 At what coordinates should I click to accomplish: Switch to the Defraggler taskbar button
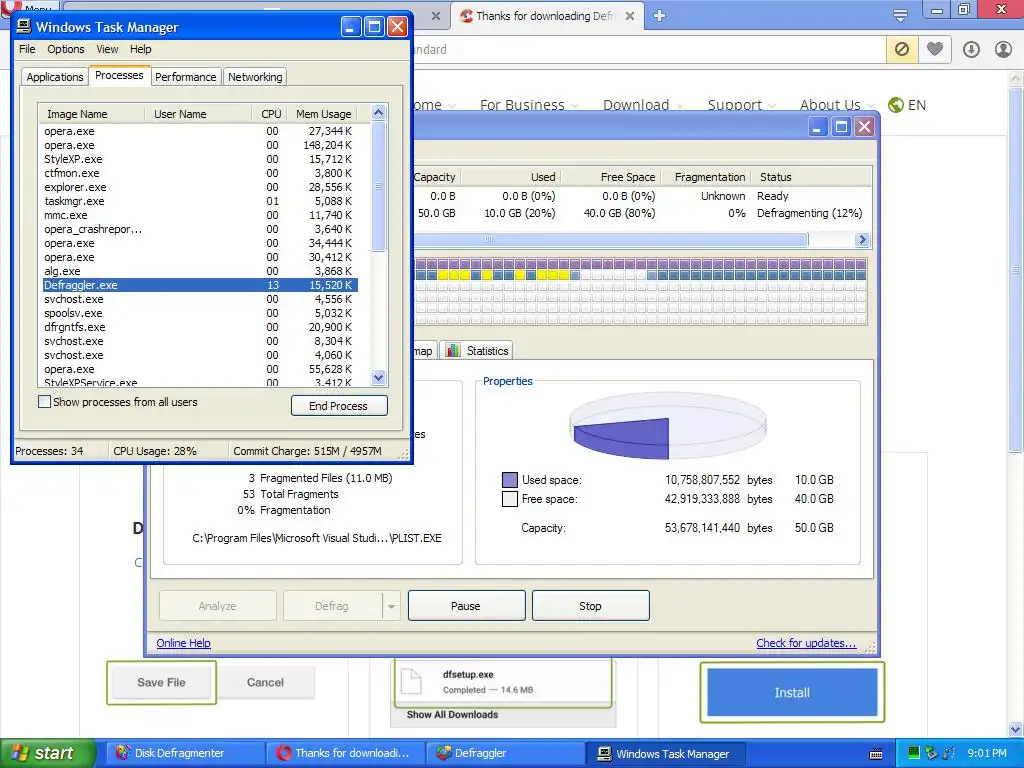point(505,753)
